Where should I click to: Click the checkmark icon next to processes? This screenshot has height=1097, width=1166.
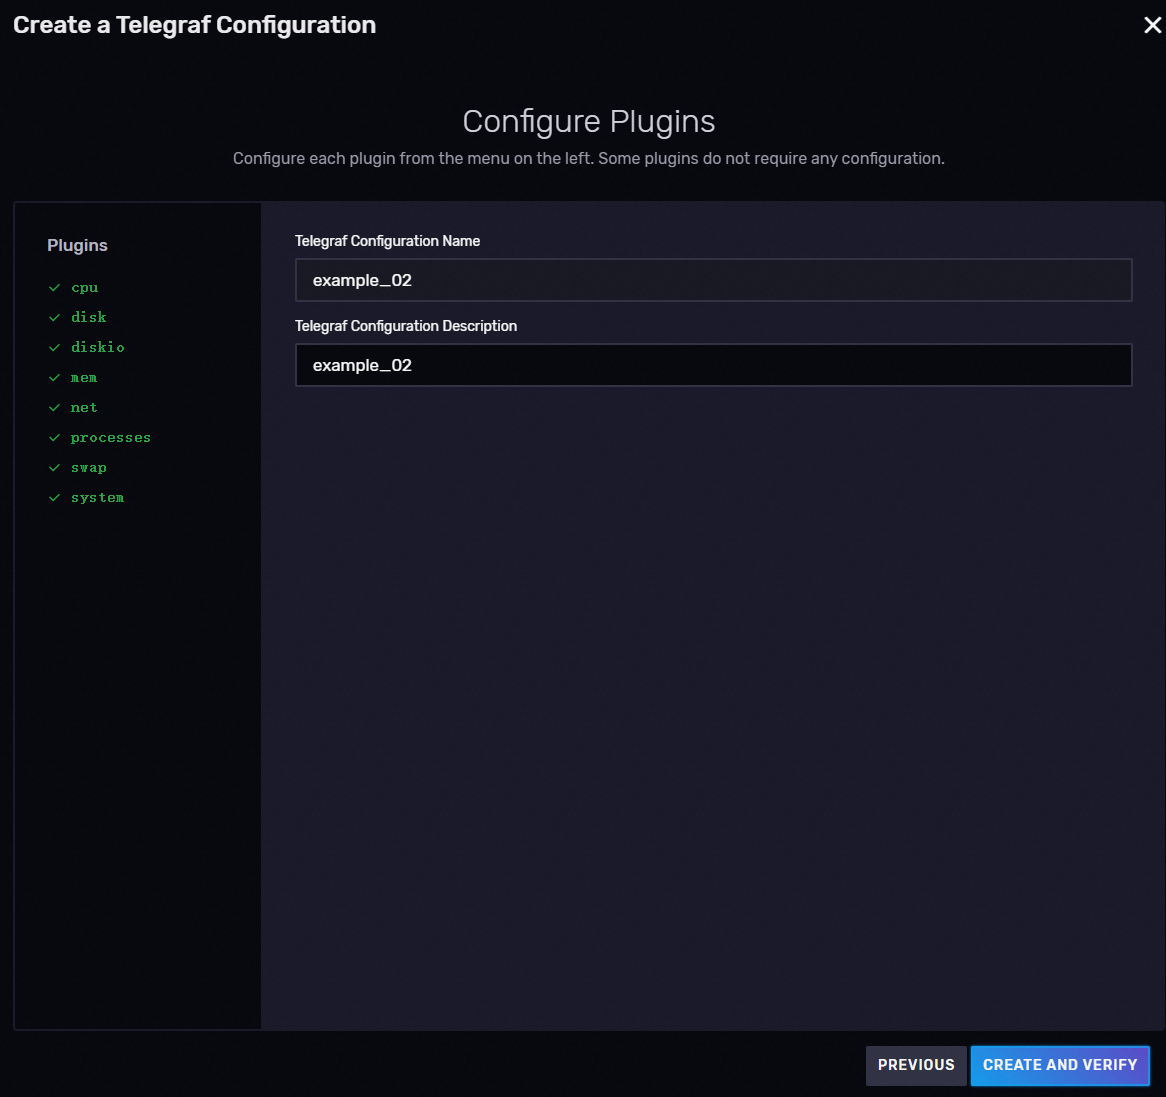pos(54,438)
